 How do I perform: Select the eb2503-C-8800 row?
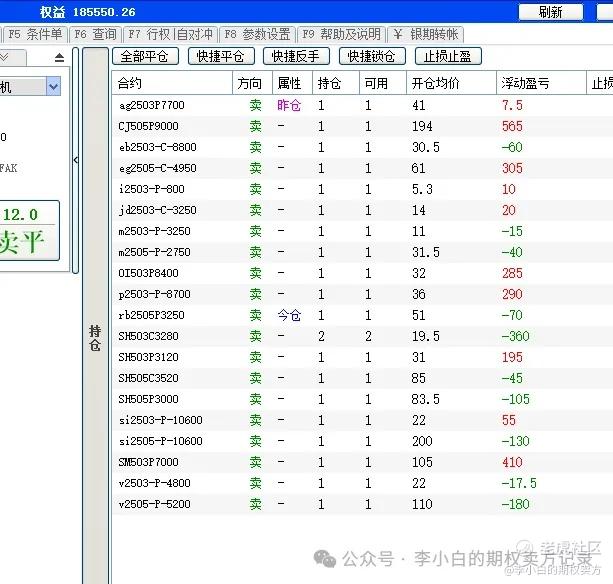click(362, 147)
